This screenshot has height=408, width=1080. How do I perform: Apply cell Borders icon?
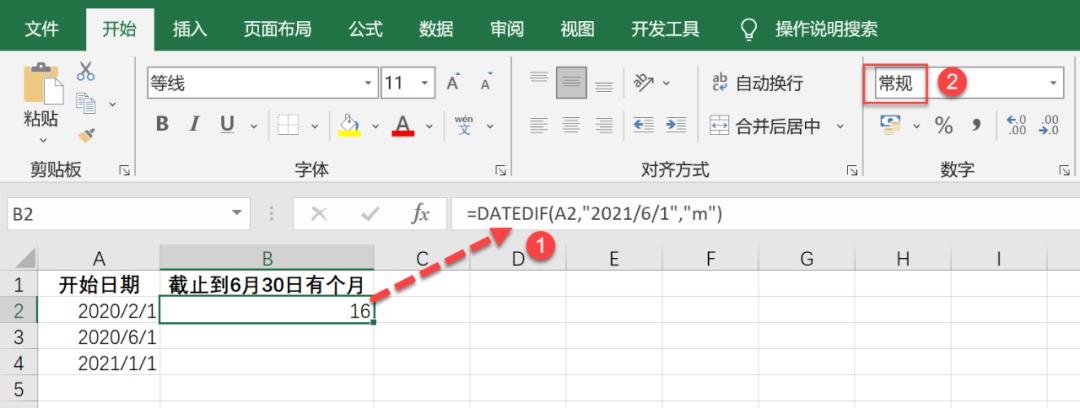click(288, 125)
